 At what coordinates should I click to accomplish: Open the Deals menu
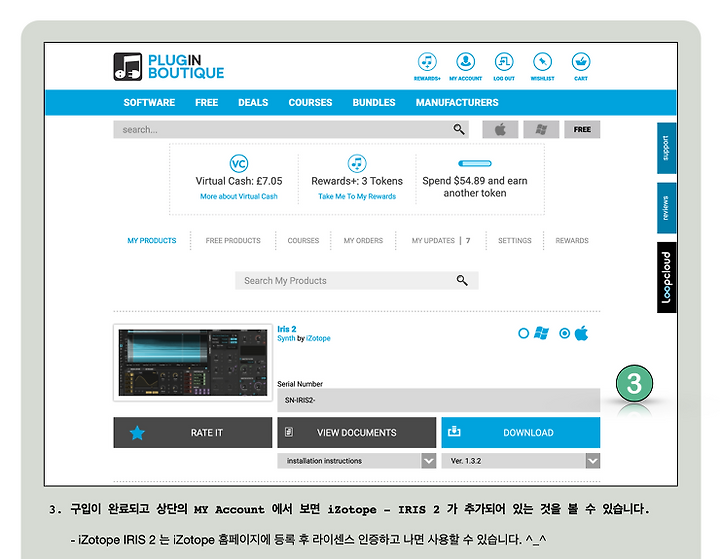pos(253,102)
